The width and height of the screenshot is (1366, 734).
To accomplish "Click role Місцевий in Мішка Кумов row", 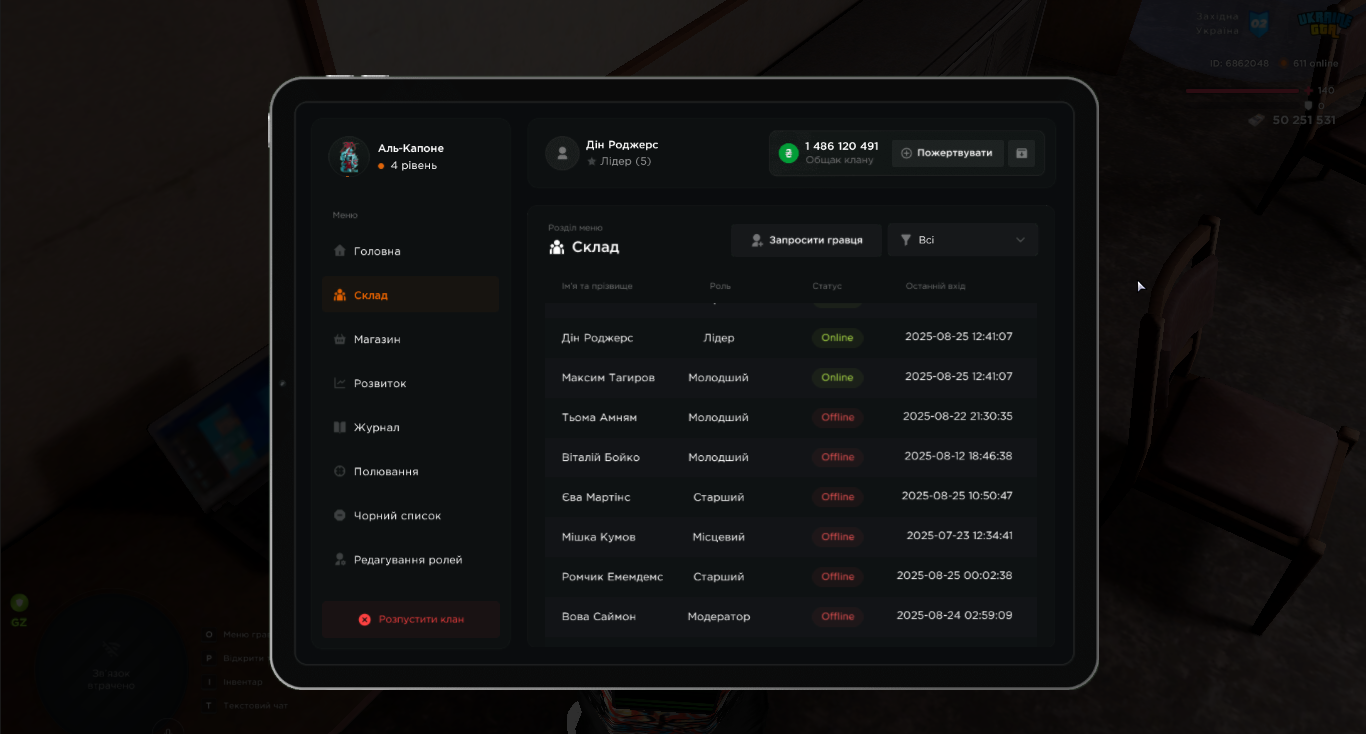I will pyautogui.click(x=719, y=537).
